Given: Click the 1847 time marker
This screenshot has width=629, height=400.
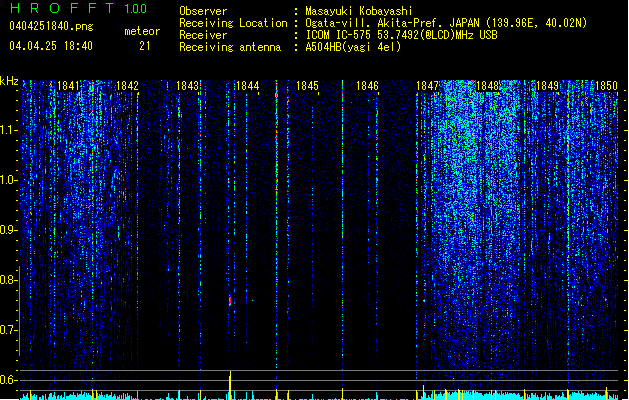Looking at the screenshot, I should pos(428,86).
